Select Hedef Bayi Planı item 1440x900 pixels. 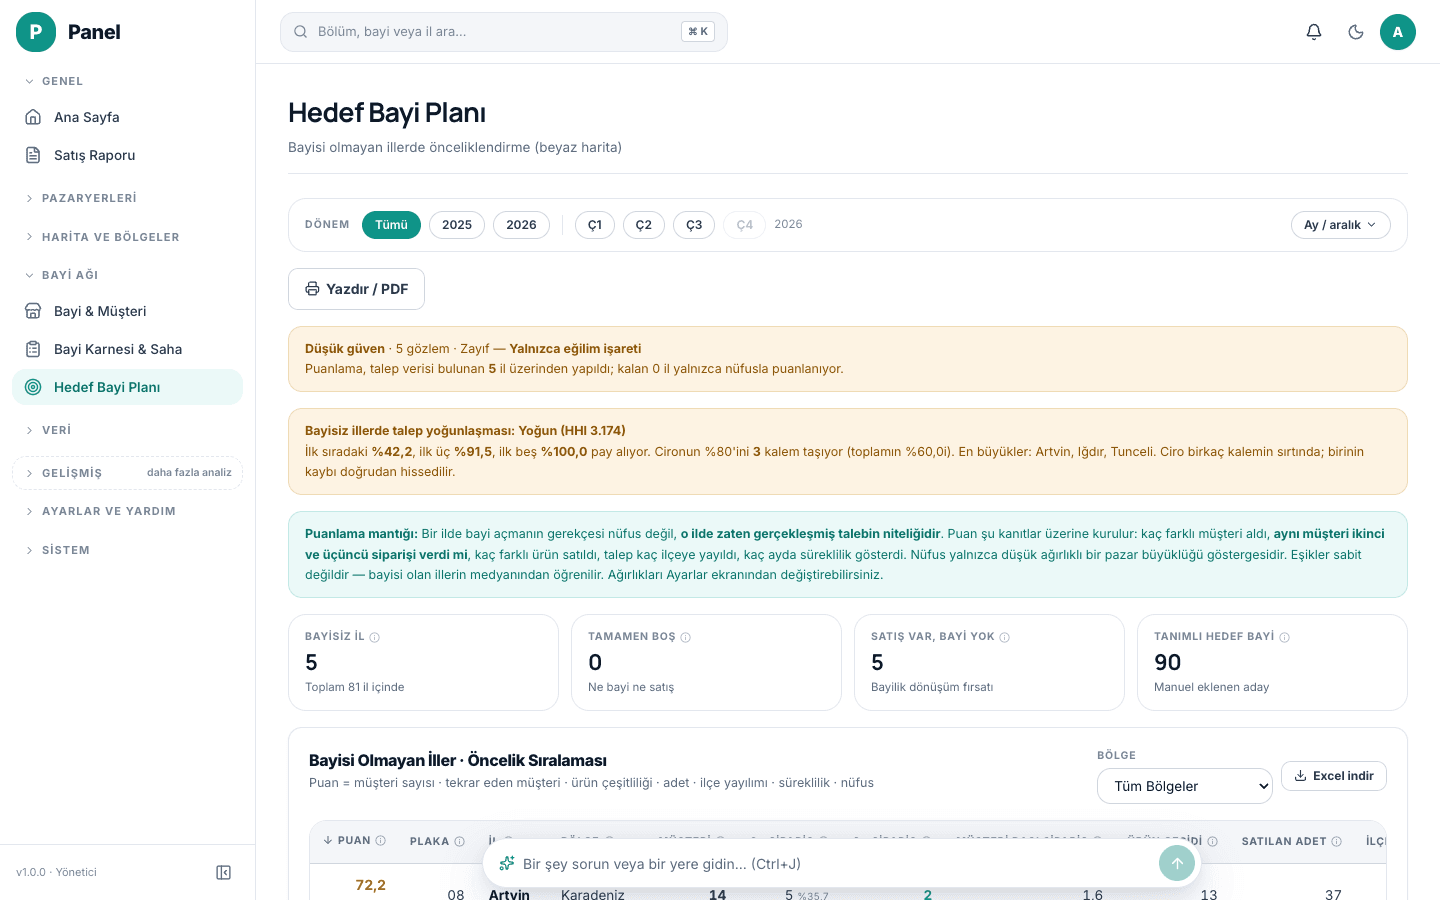(127, 387)
